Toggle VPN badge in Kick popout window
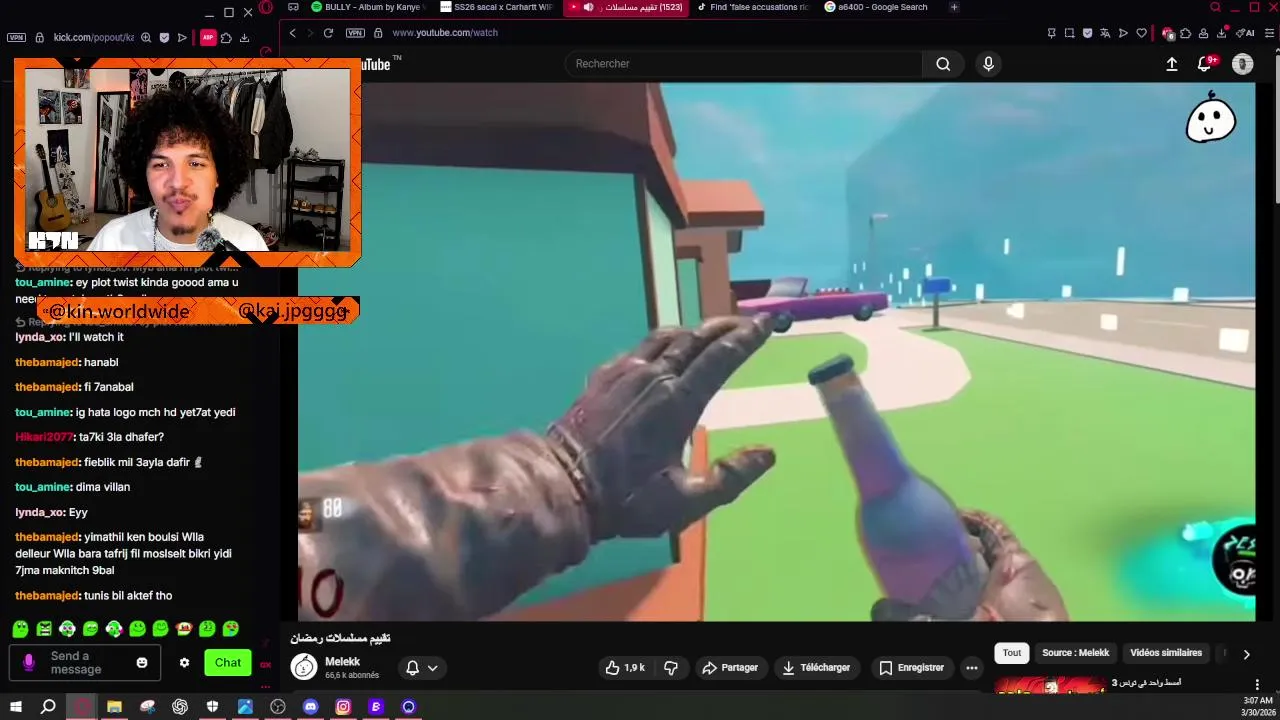Viewport: 1280px width, 720px height. [16, 38]
